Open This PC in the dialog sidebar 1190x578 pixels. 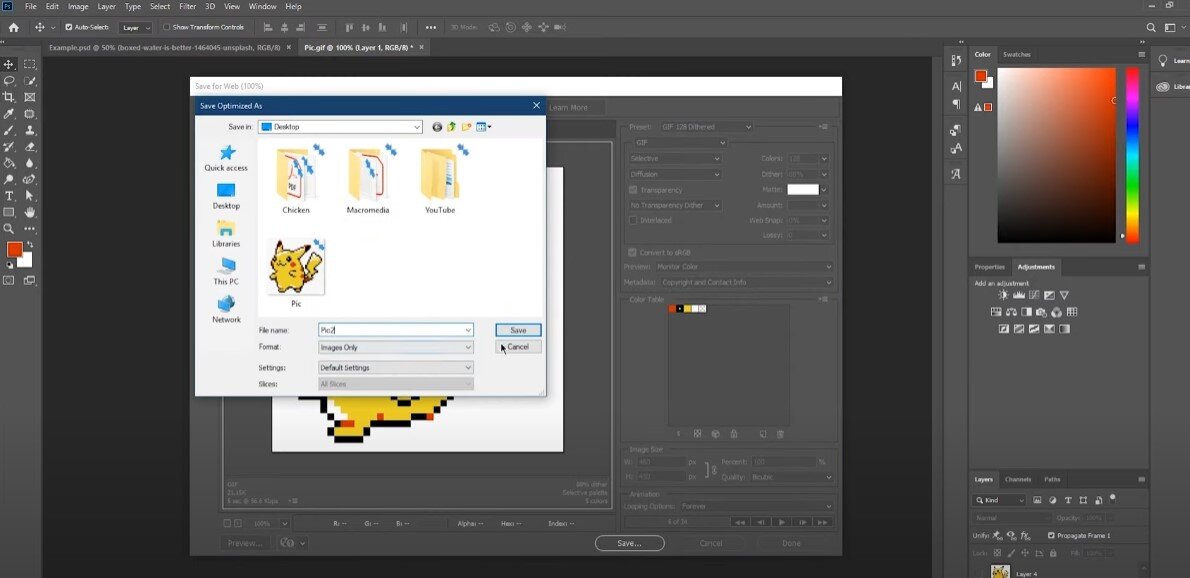pyautogui.click(x=226, y=266)
